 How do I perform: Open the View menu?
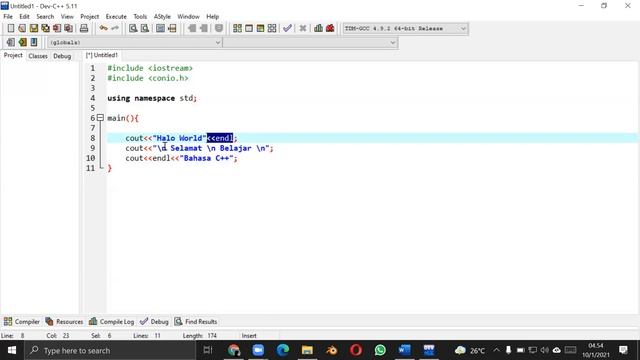click(x=67, y=17)
